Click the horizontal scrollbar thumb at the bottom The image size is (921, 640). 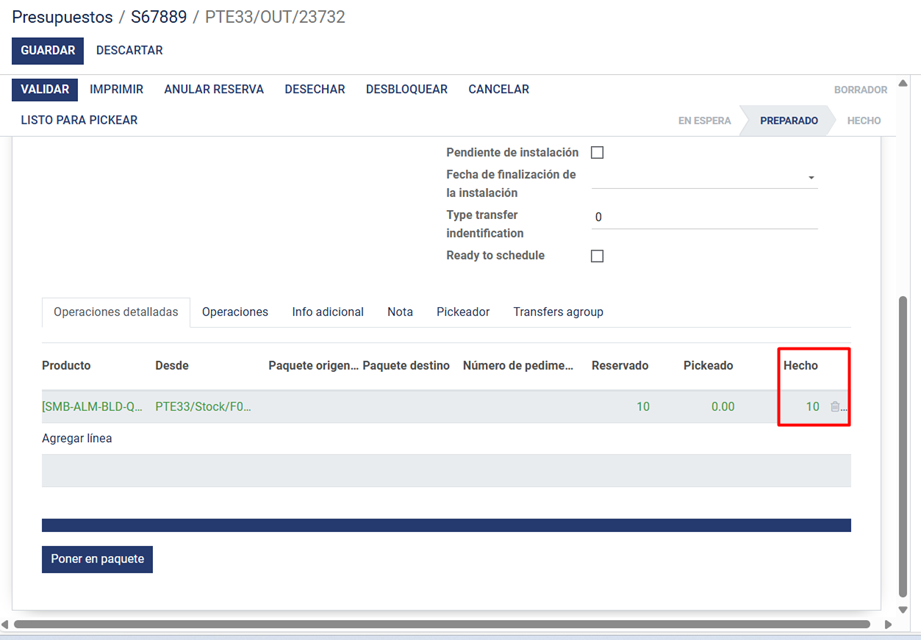[x=442, y=624]
